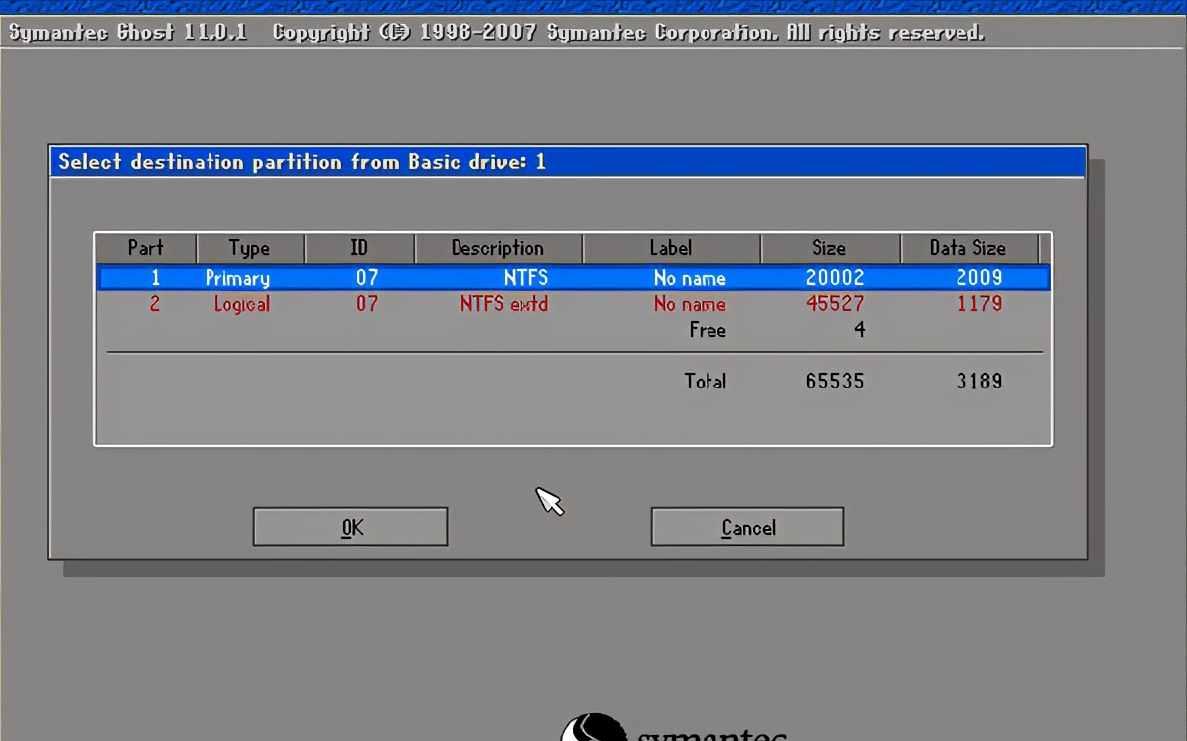Viewport: 1187px width, 741px height.
Task: Select the Label column header
Action: coord(671,248)
